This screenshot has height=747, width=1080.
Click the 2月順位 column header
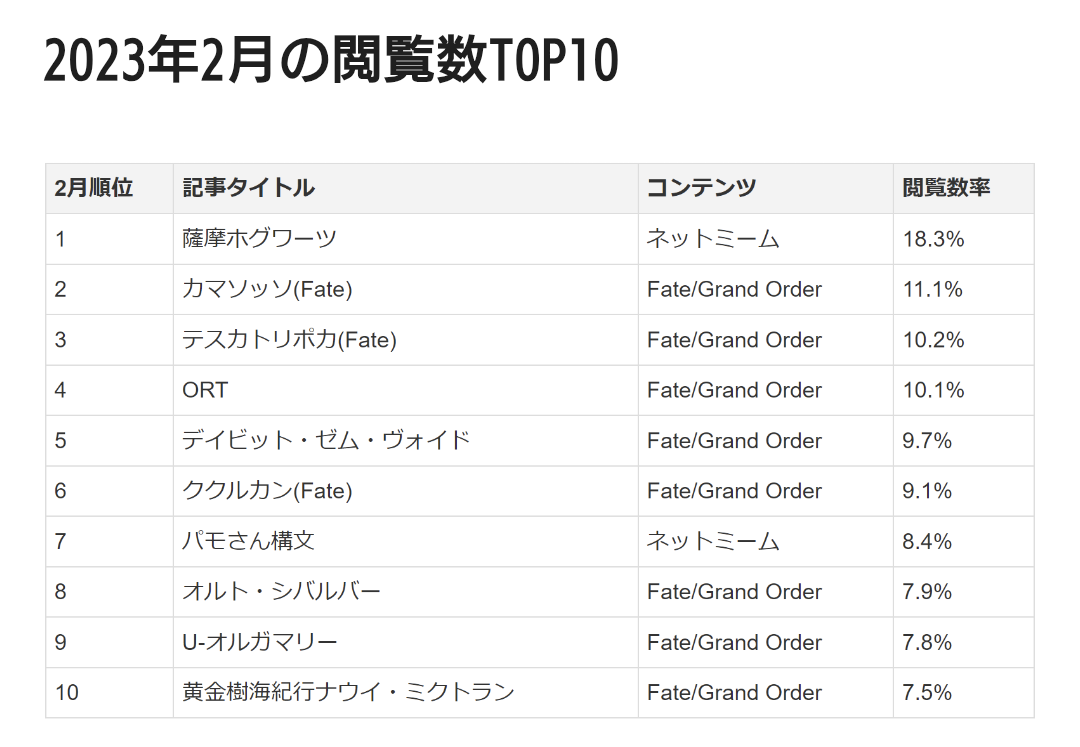click(94, 188)
